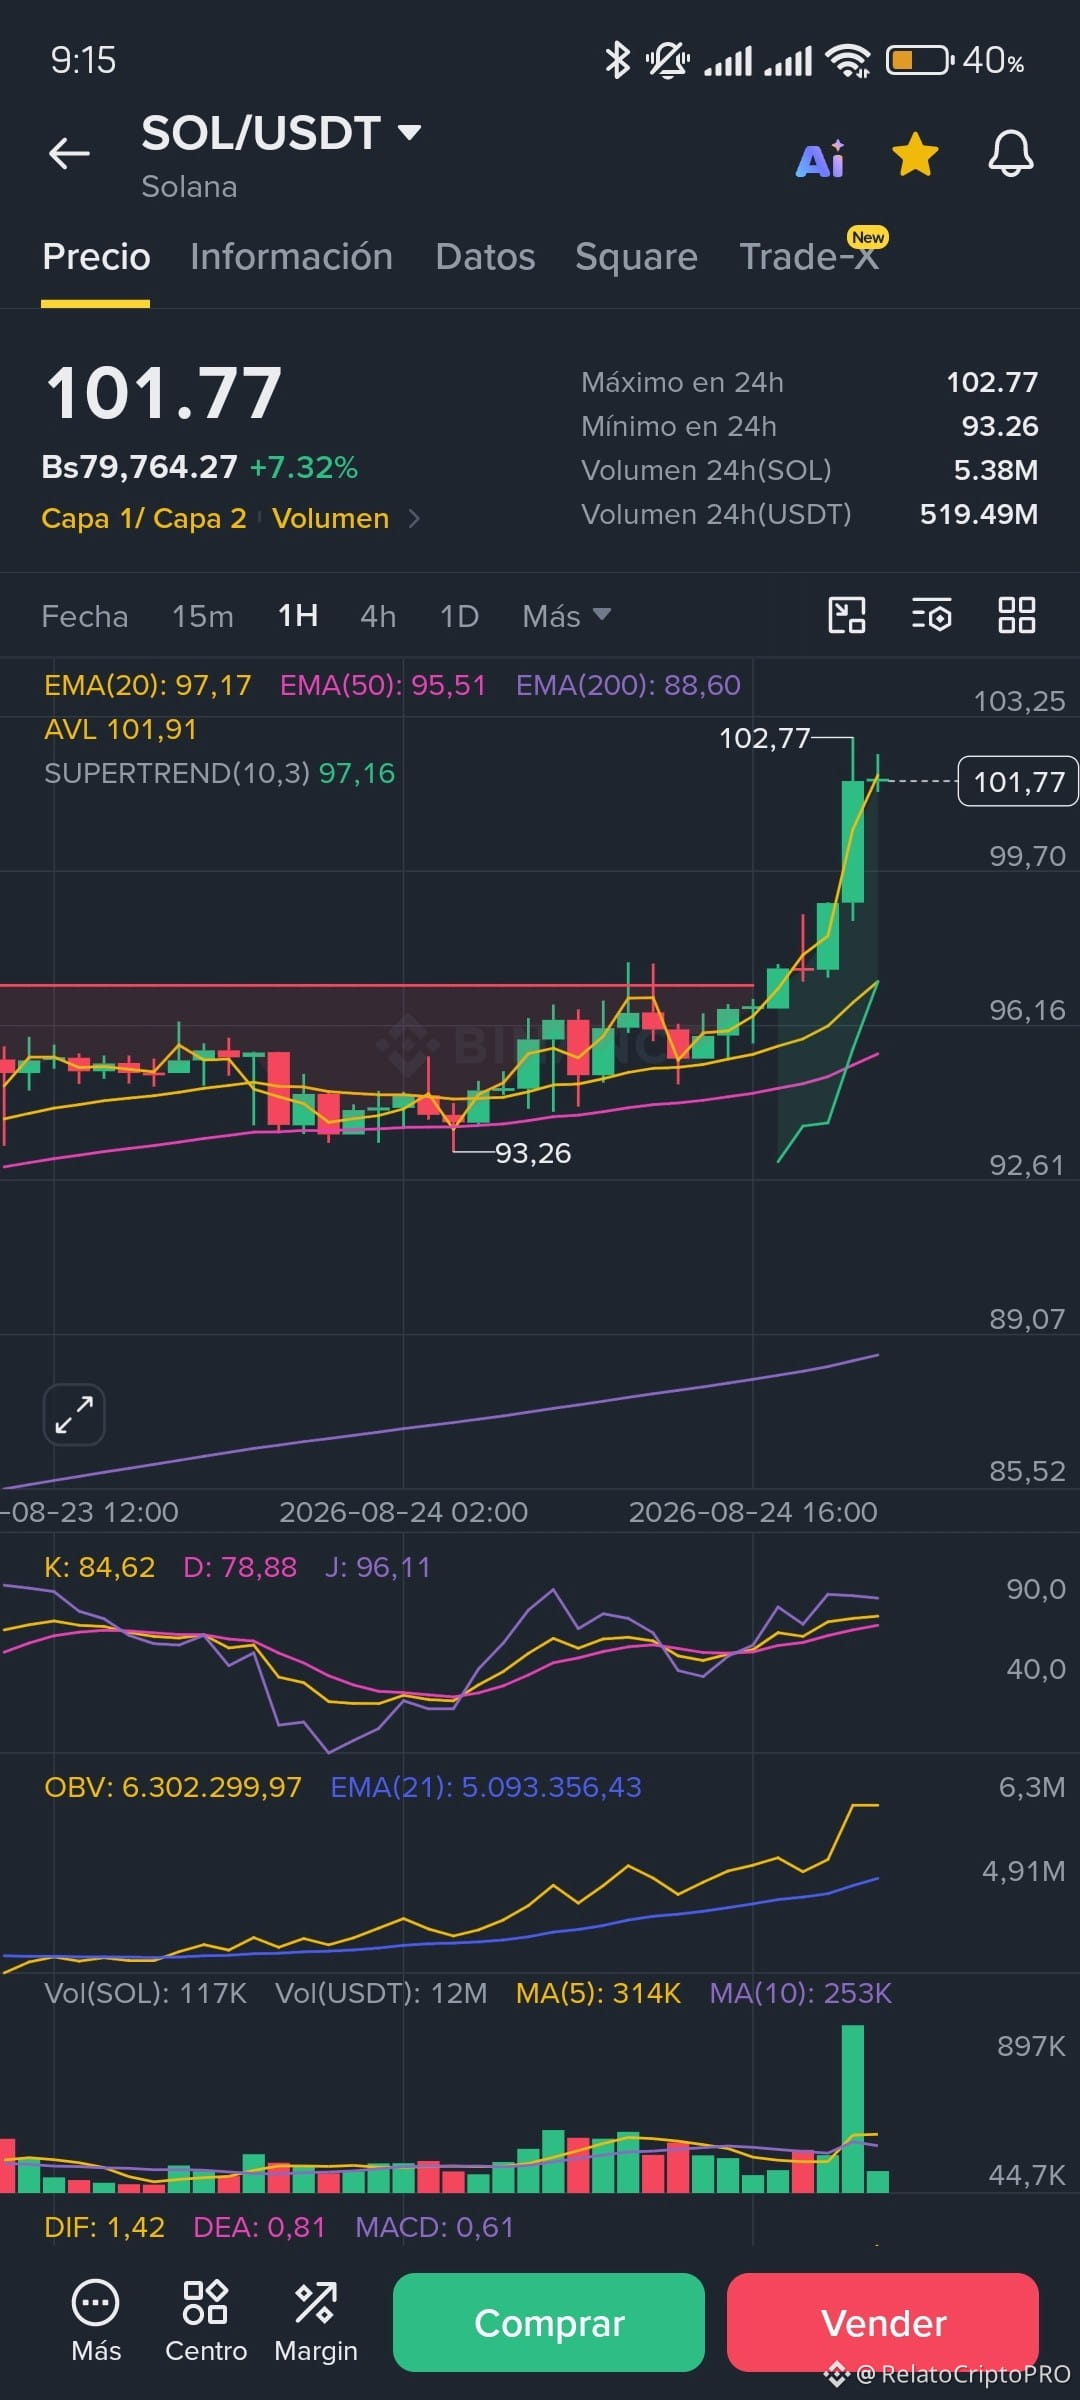Switch to the Datos tab
The image size is (1080, 2400).
click(x=485, y=257)
